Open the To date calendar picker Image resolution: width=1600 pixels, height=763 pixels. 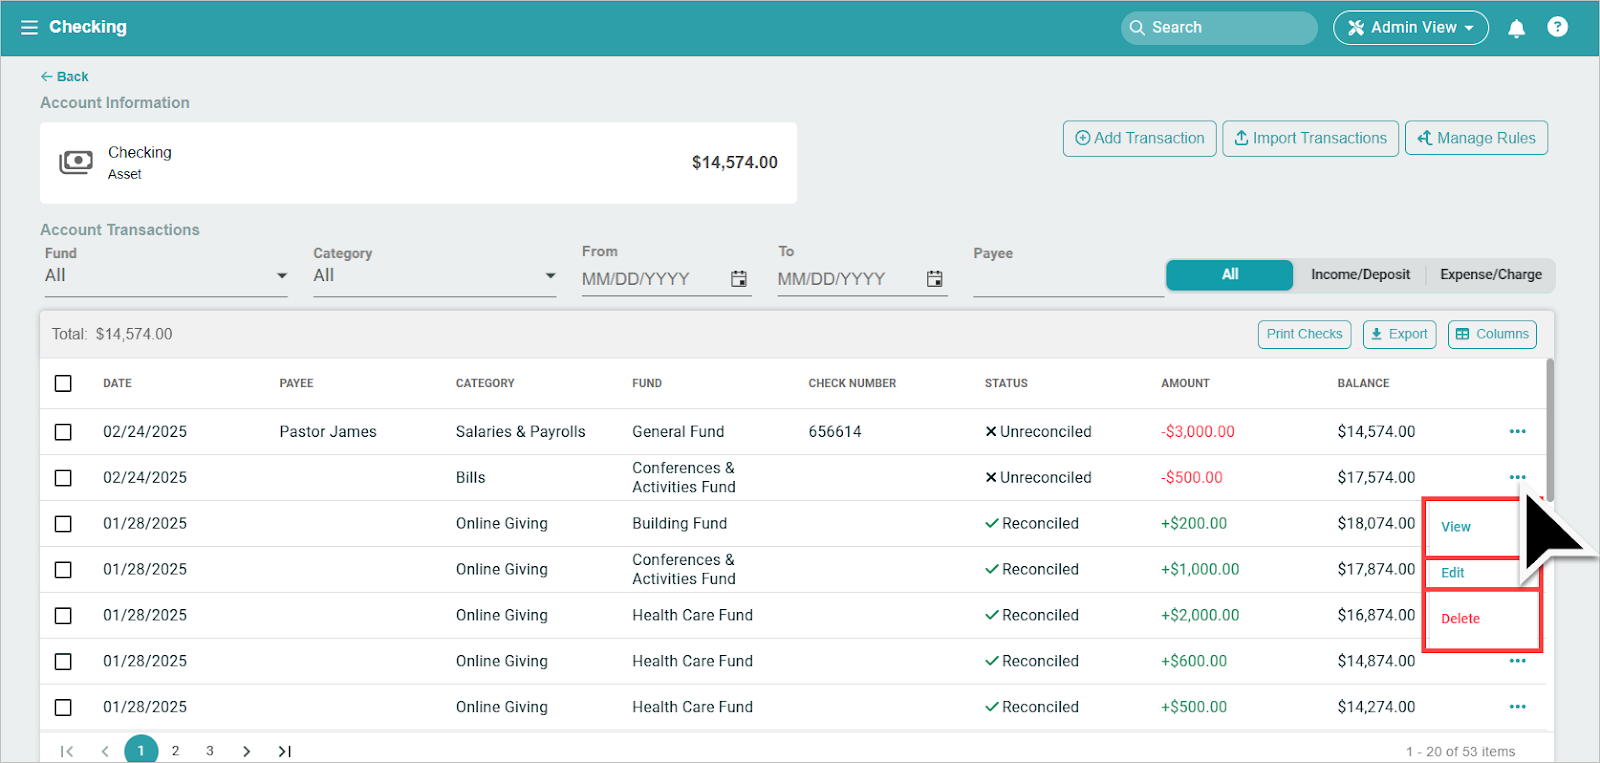pyautogui.click(x=934, y=279)
